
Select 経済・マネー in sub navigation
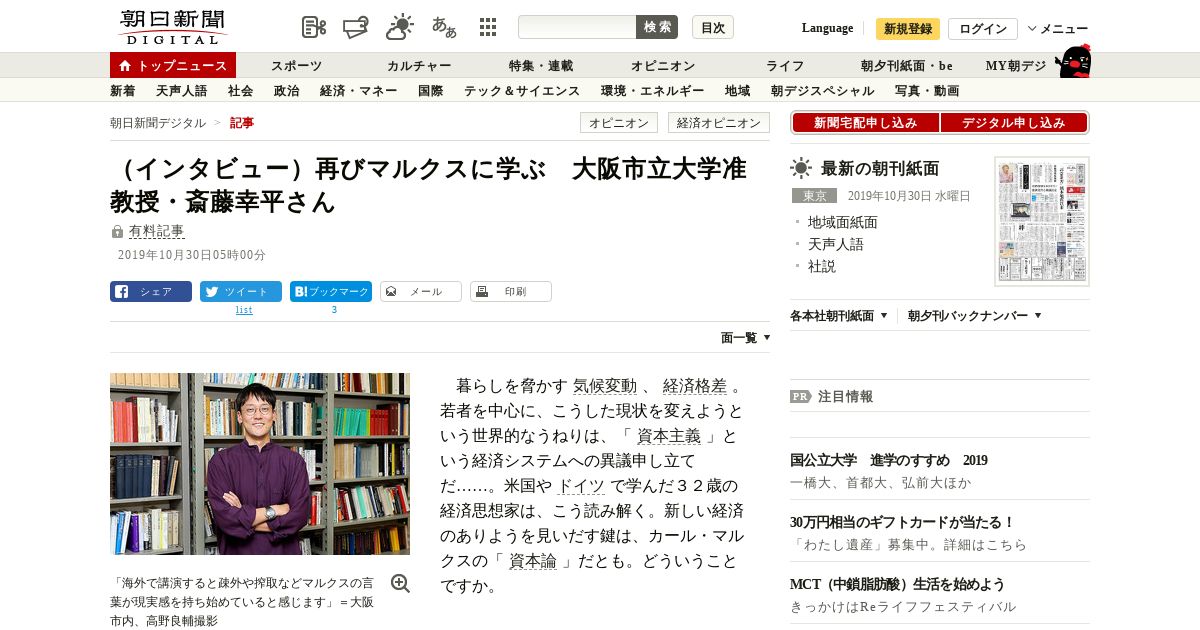(359, 91)
